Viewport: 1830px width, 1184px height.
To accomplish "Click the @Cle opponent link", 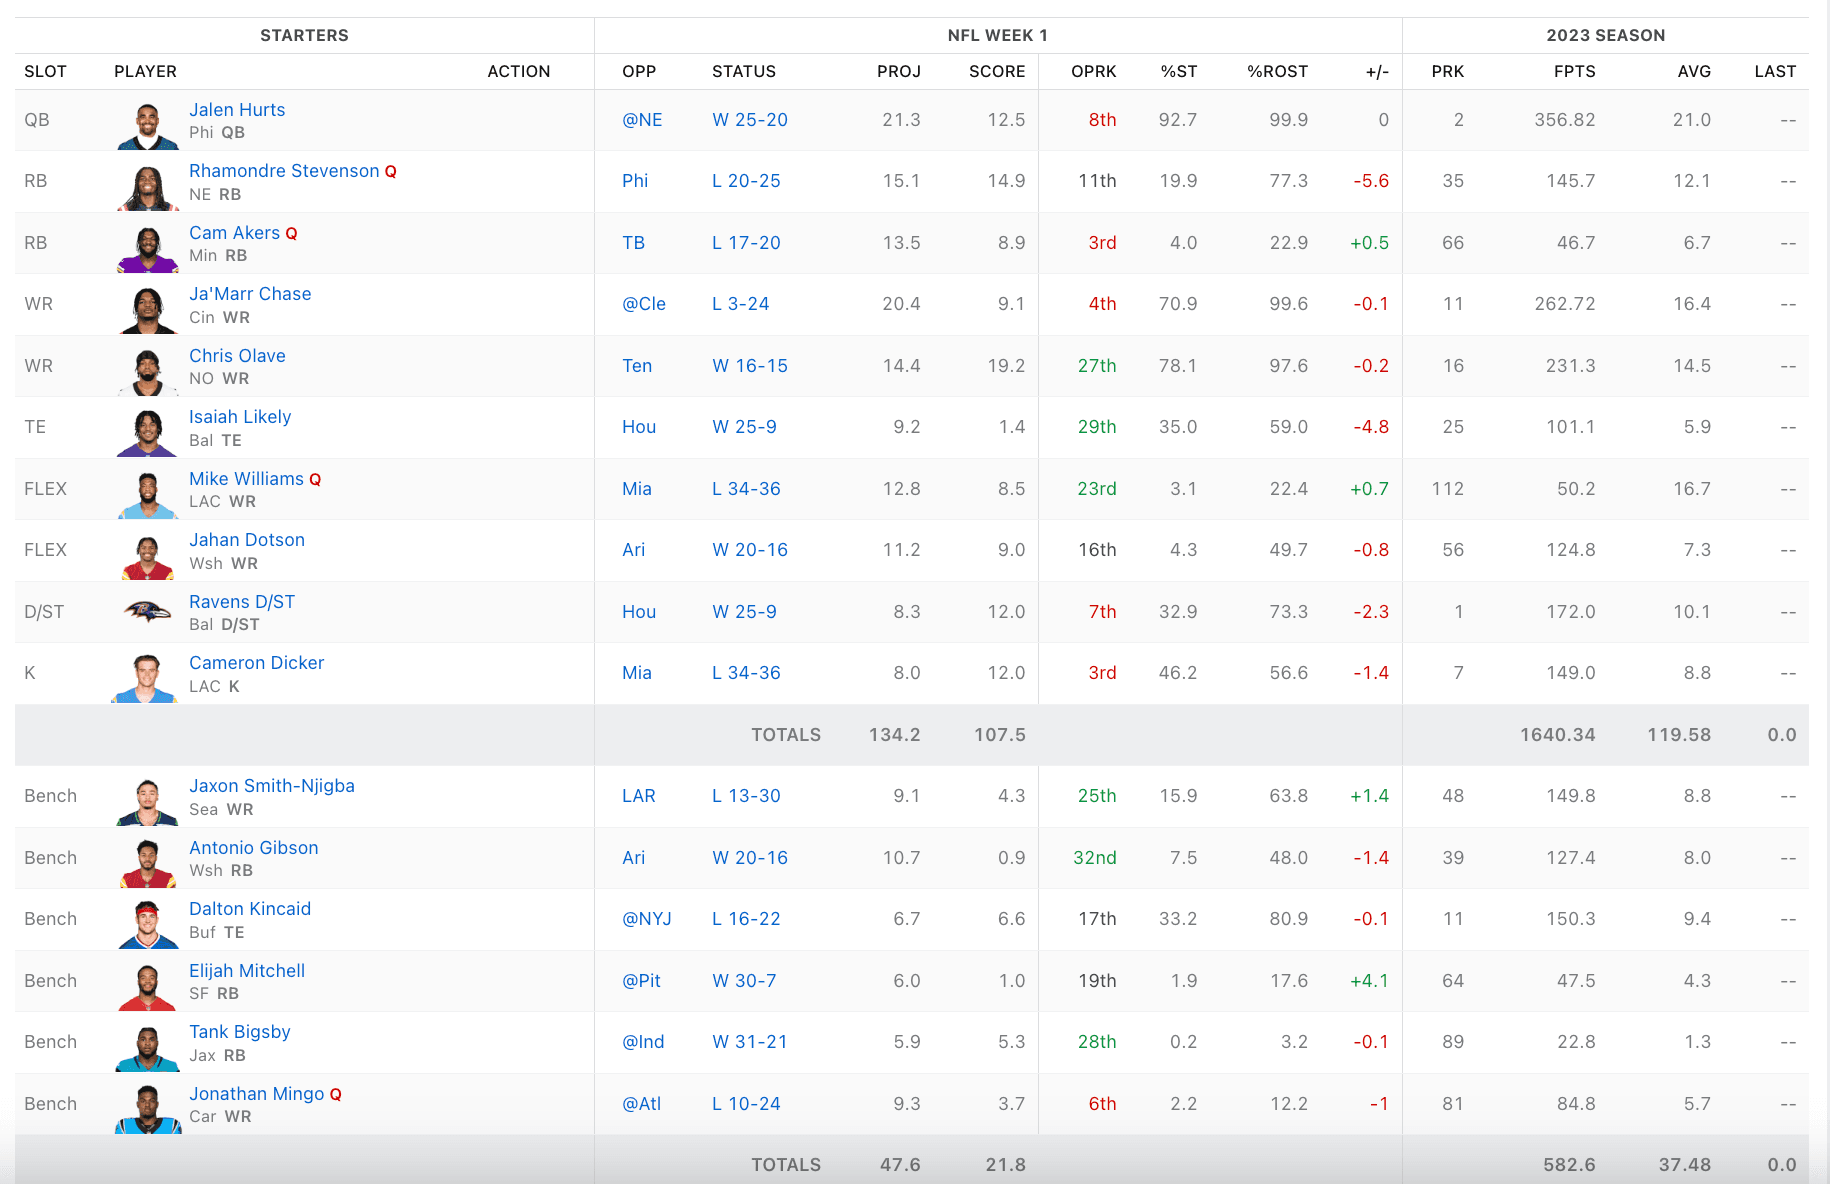I will (x=644, y=304).
